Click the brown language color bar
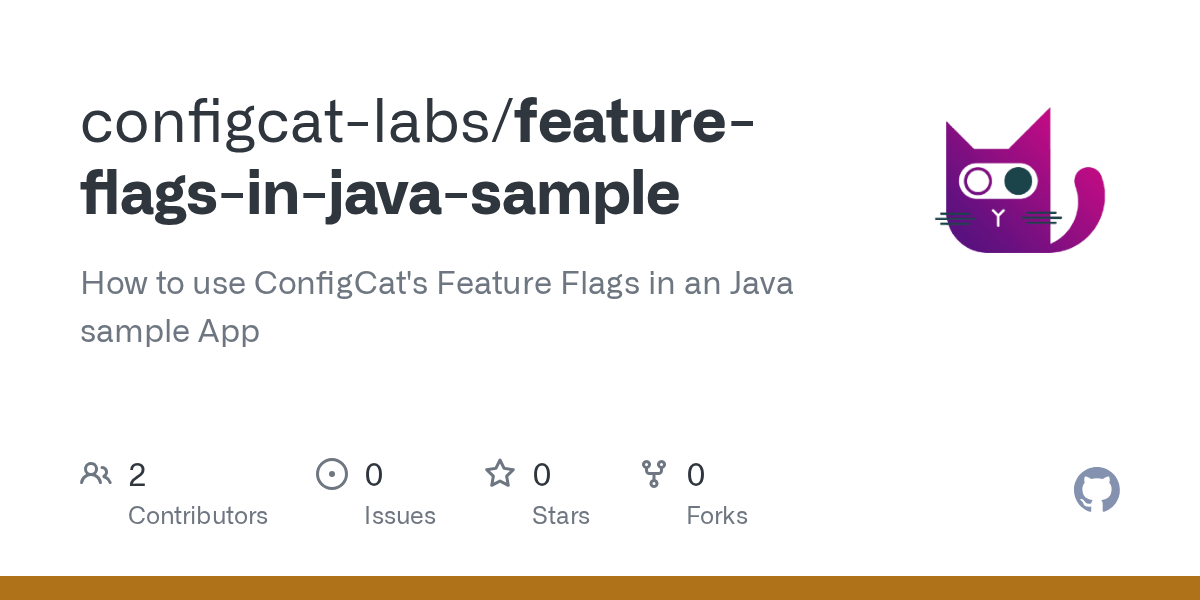This screenshot has width=1200, height=600. [x=600, y=588]
